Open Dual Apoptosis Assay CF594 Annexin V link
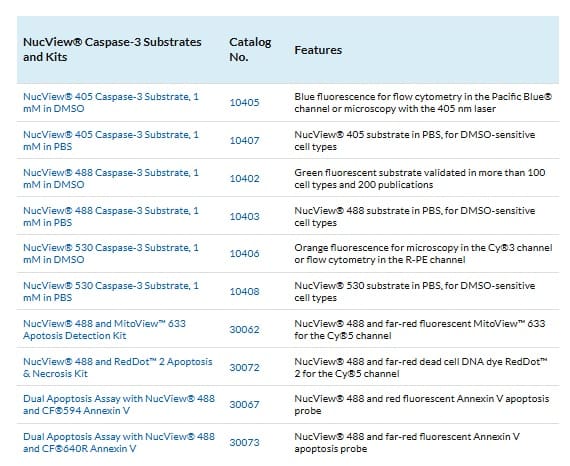Viewport: 570px width, 466px height. [x=119, y=405]
